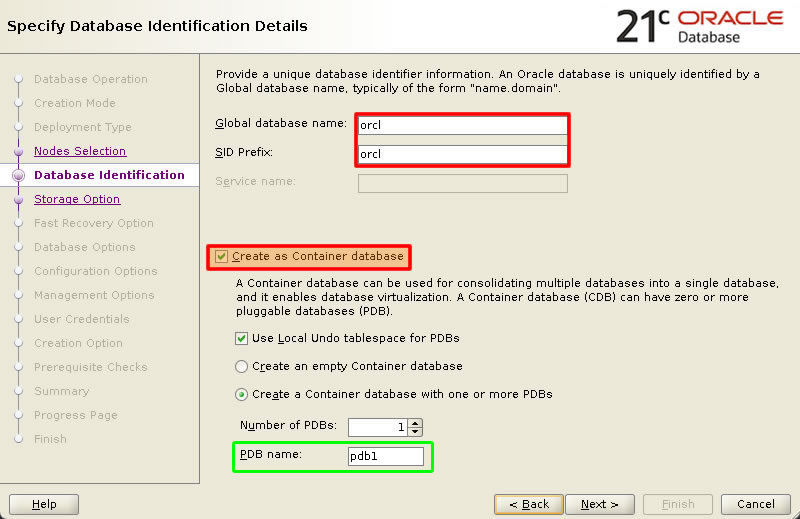800x519 pixels.
Task: Toggle Use Local Undo tablespace for PDBs
Action: tap(241, 338)
